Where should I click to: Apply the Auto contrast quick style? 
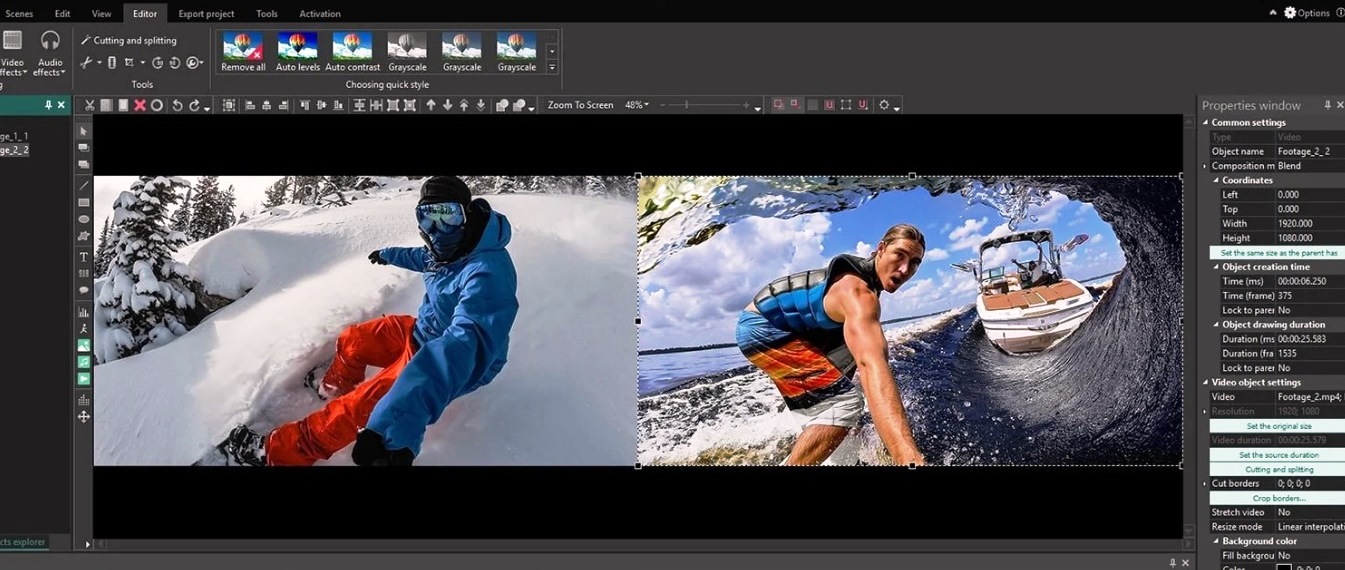353,52
